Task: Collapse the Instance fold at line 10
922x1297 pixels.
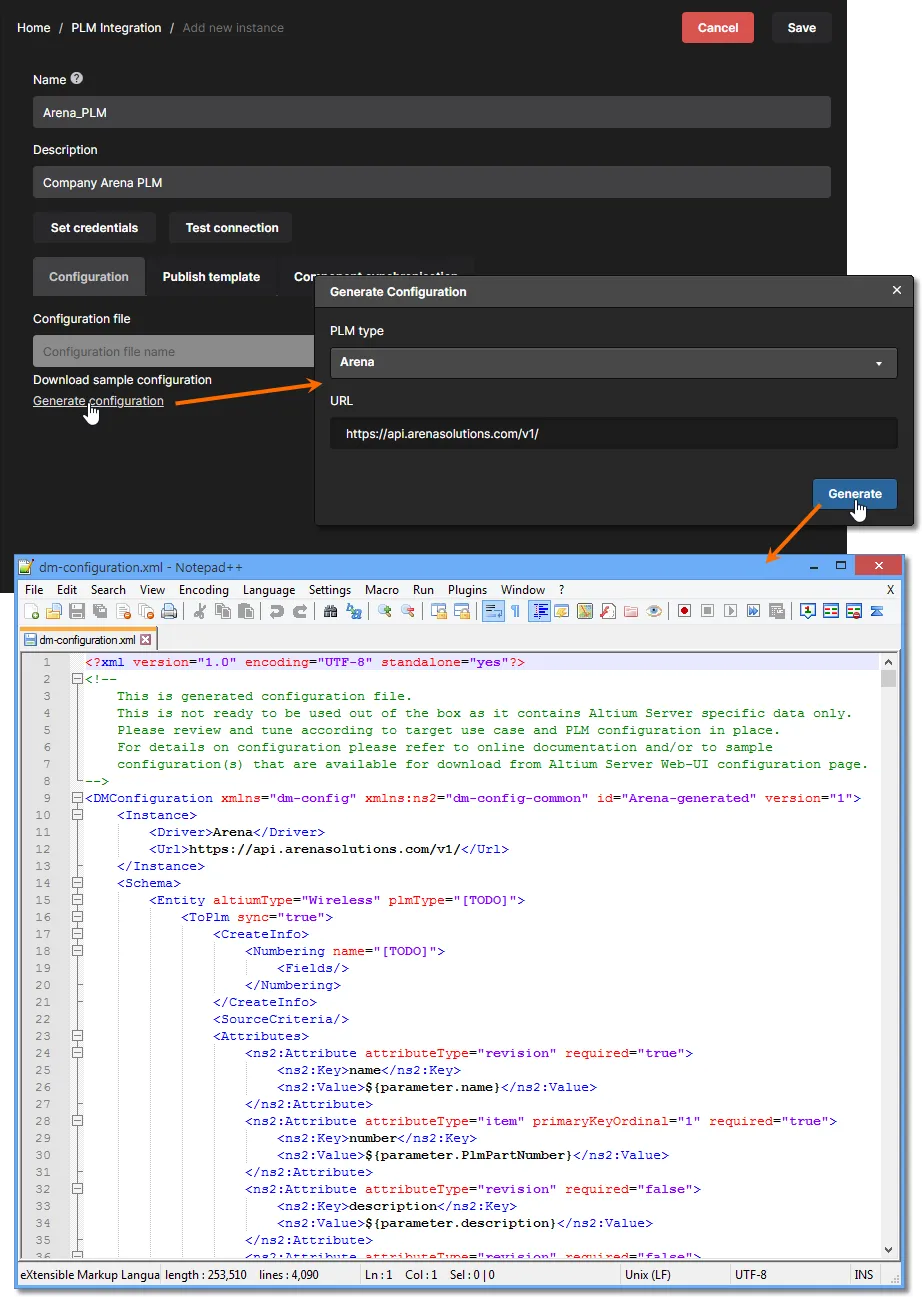Action: (77, 816)
